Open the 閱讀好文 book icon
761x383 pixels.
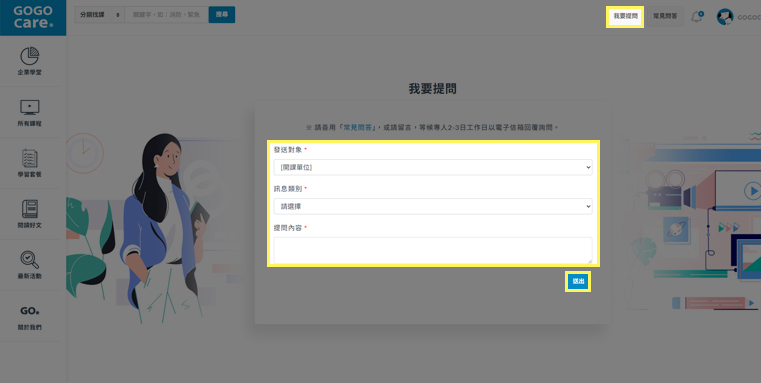30,209
